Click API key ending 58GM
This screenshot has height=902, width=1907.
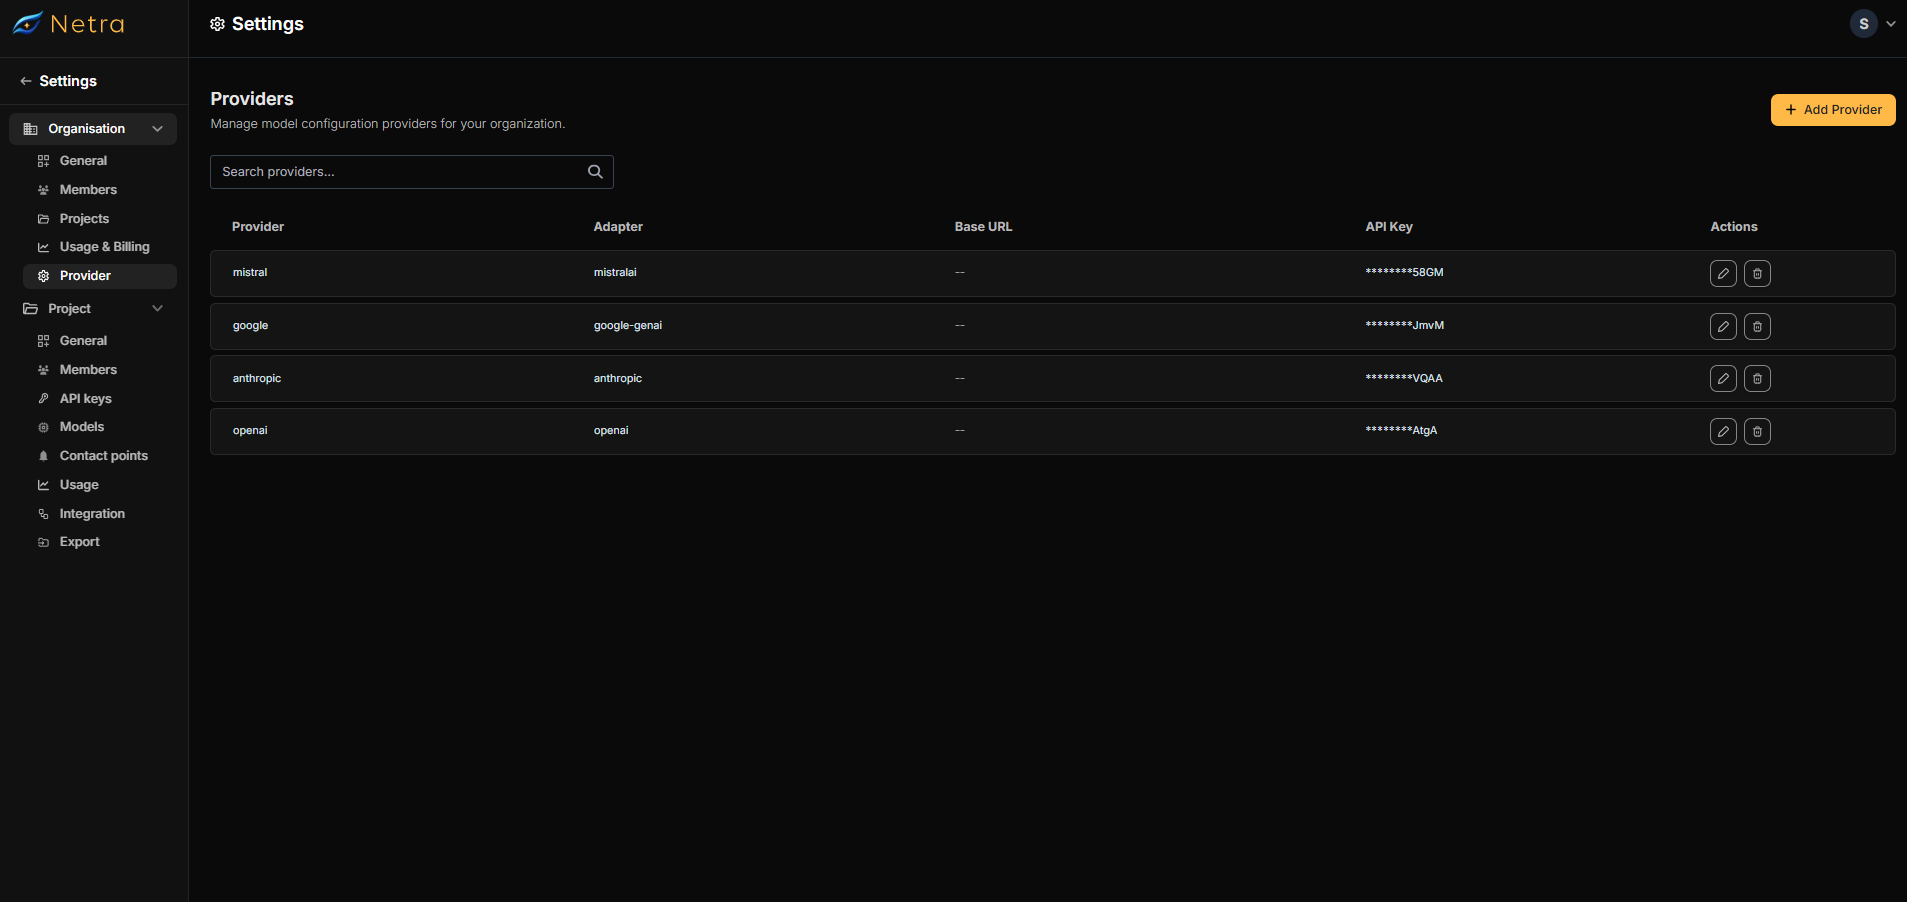(x=1404, y=273)
